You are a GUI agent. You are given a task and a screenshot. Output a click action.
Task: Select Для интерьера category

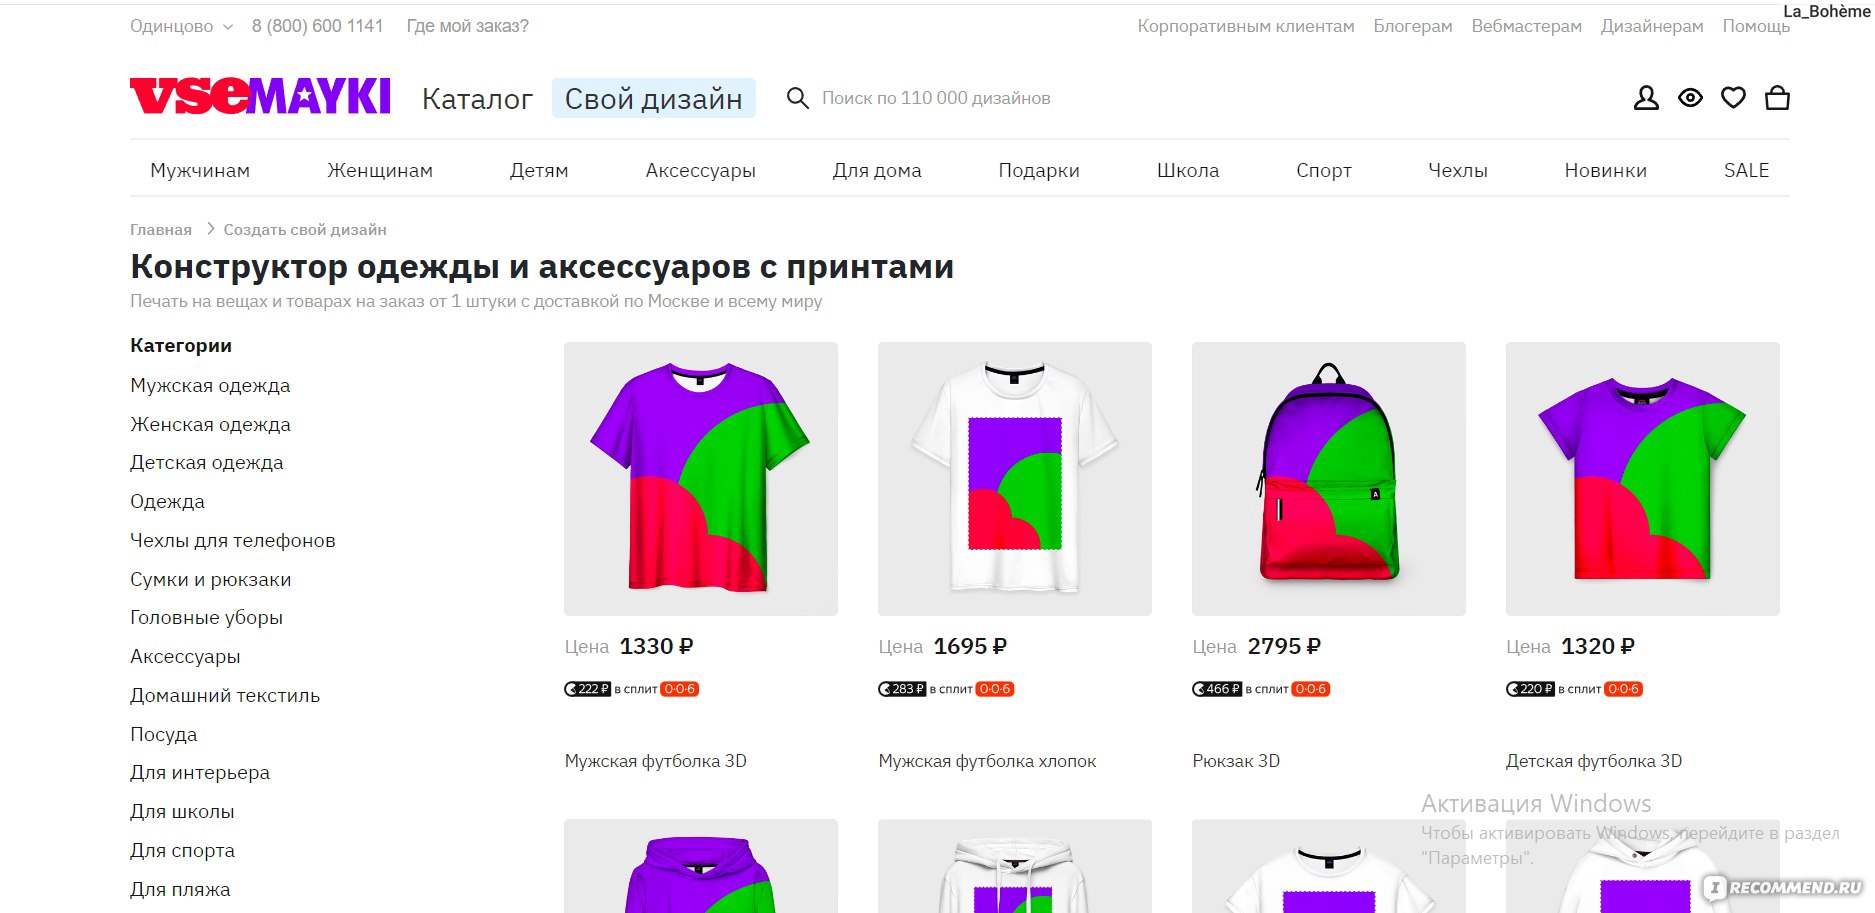[x=200, y=772]
